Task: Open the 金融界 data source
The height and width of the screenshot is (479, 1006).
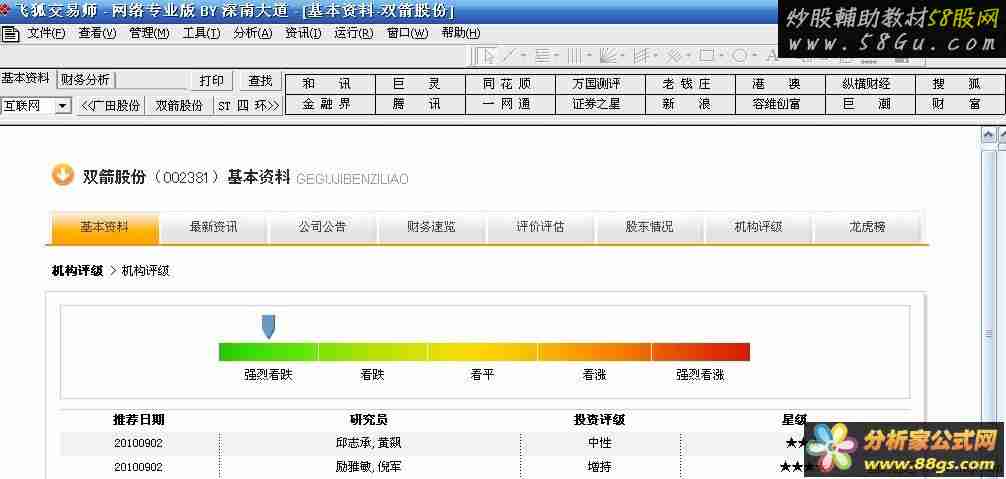Action: [x=330, y=105]
